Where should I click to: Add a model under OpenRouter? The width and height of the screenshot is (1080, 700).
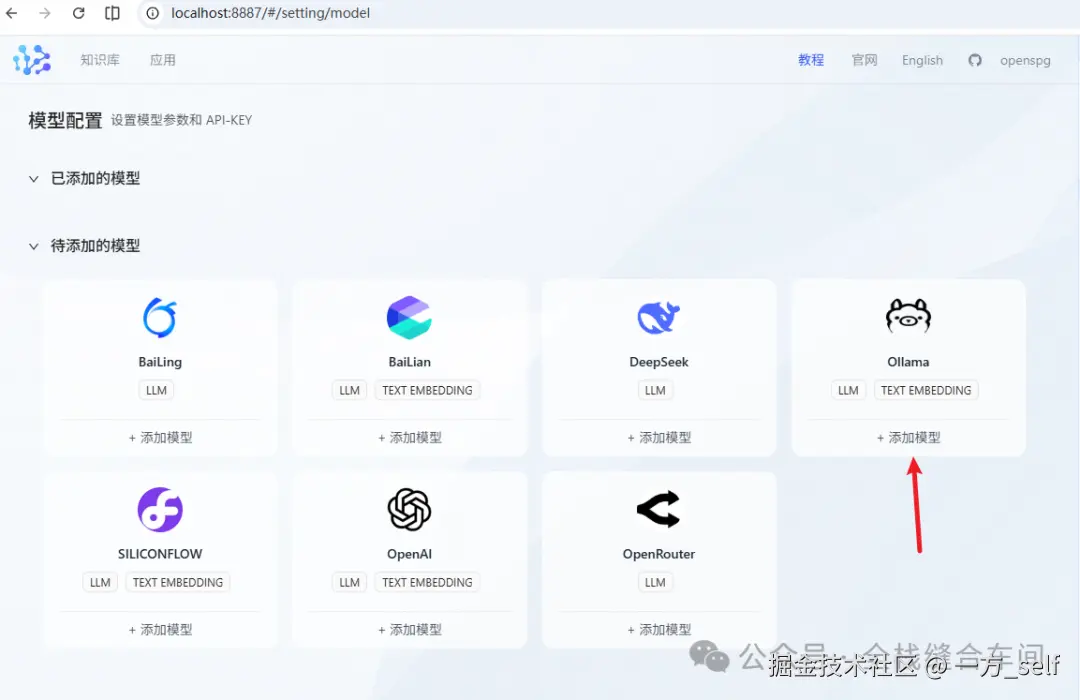click(658, 630)
